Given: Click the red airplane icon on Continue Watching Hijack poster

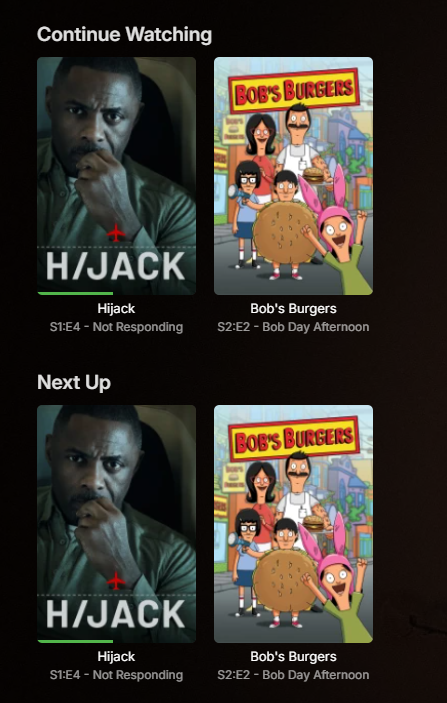Looking at the screenshot, I should pyautogui.click(x=116, y=233).
